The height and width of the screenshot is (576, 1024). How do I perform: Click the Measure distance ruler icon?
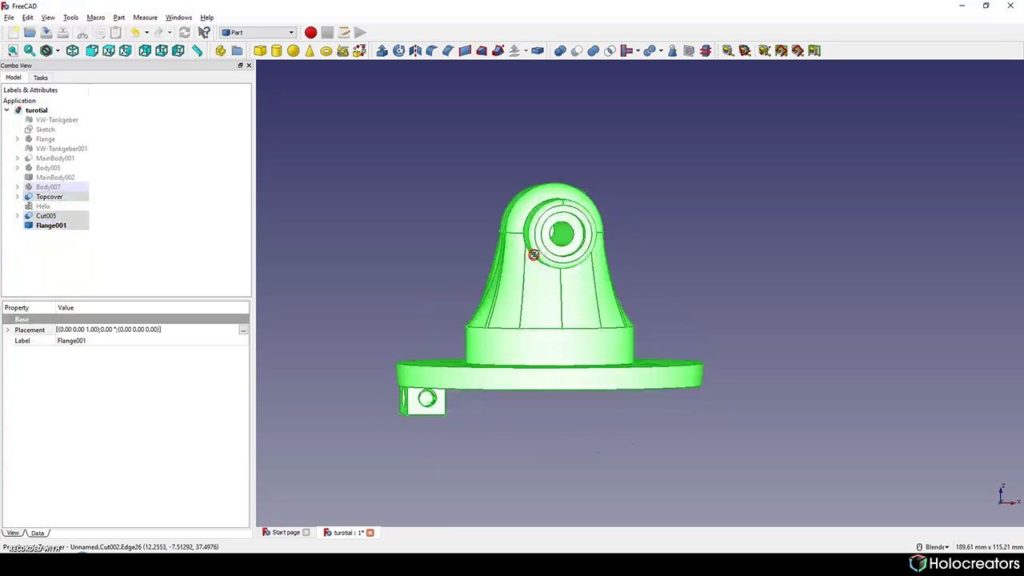point(197,51)
